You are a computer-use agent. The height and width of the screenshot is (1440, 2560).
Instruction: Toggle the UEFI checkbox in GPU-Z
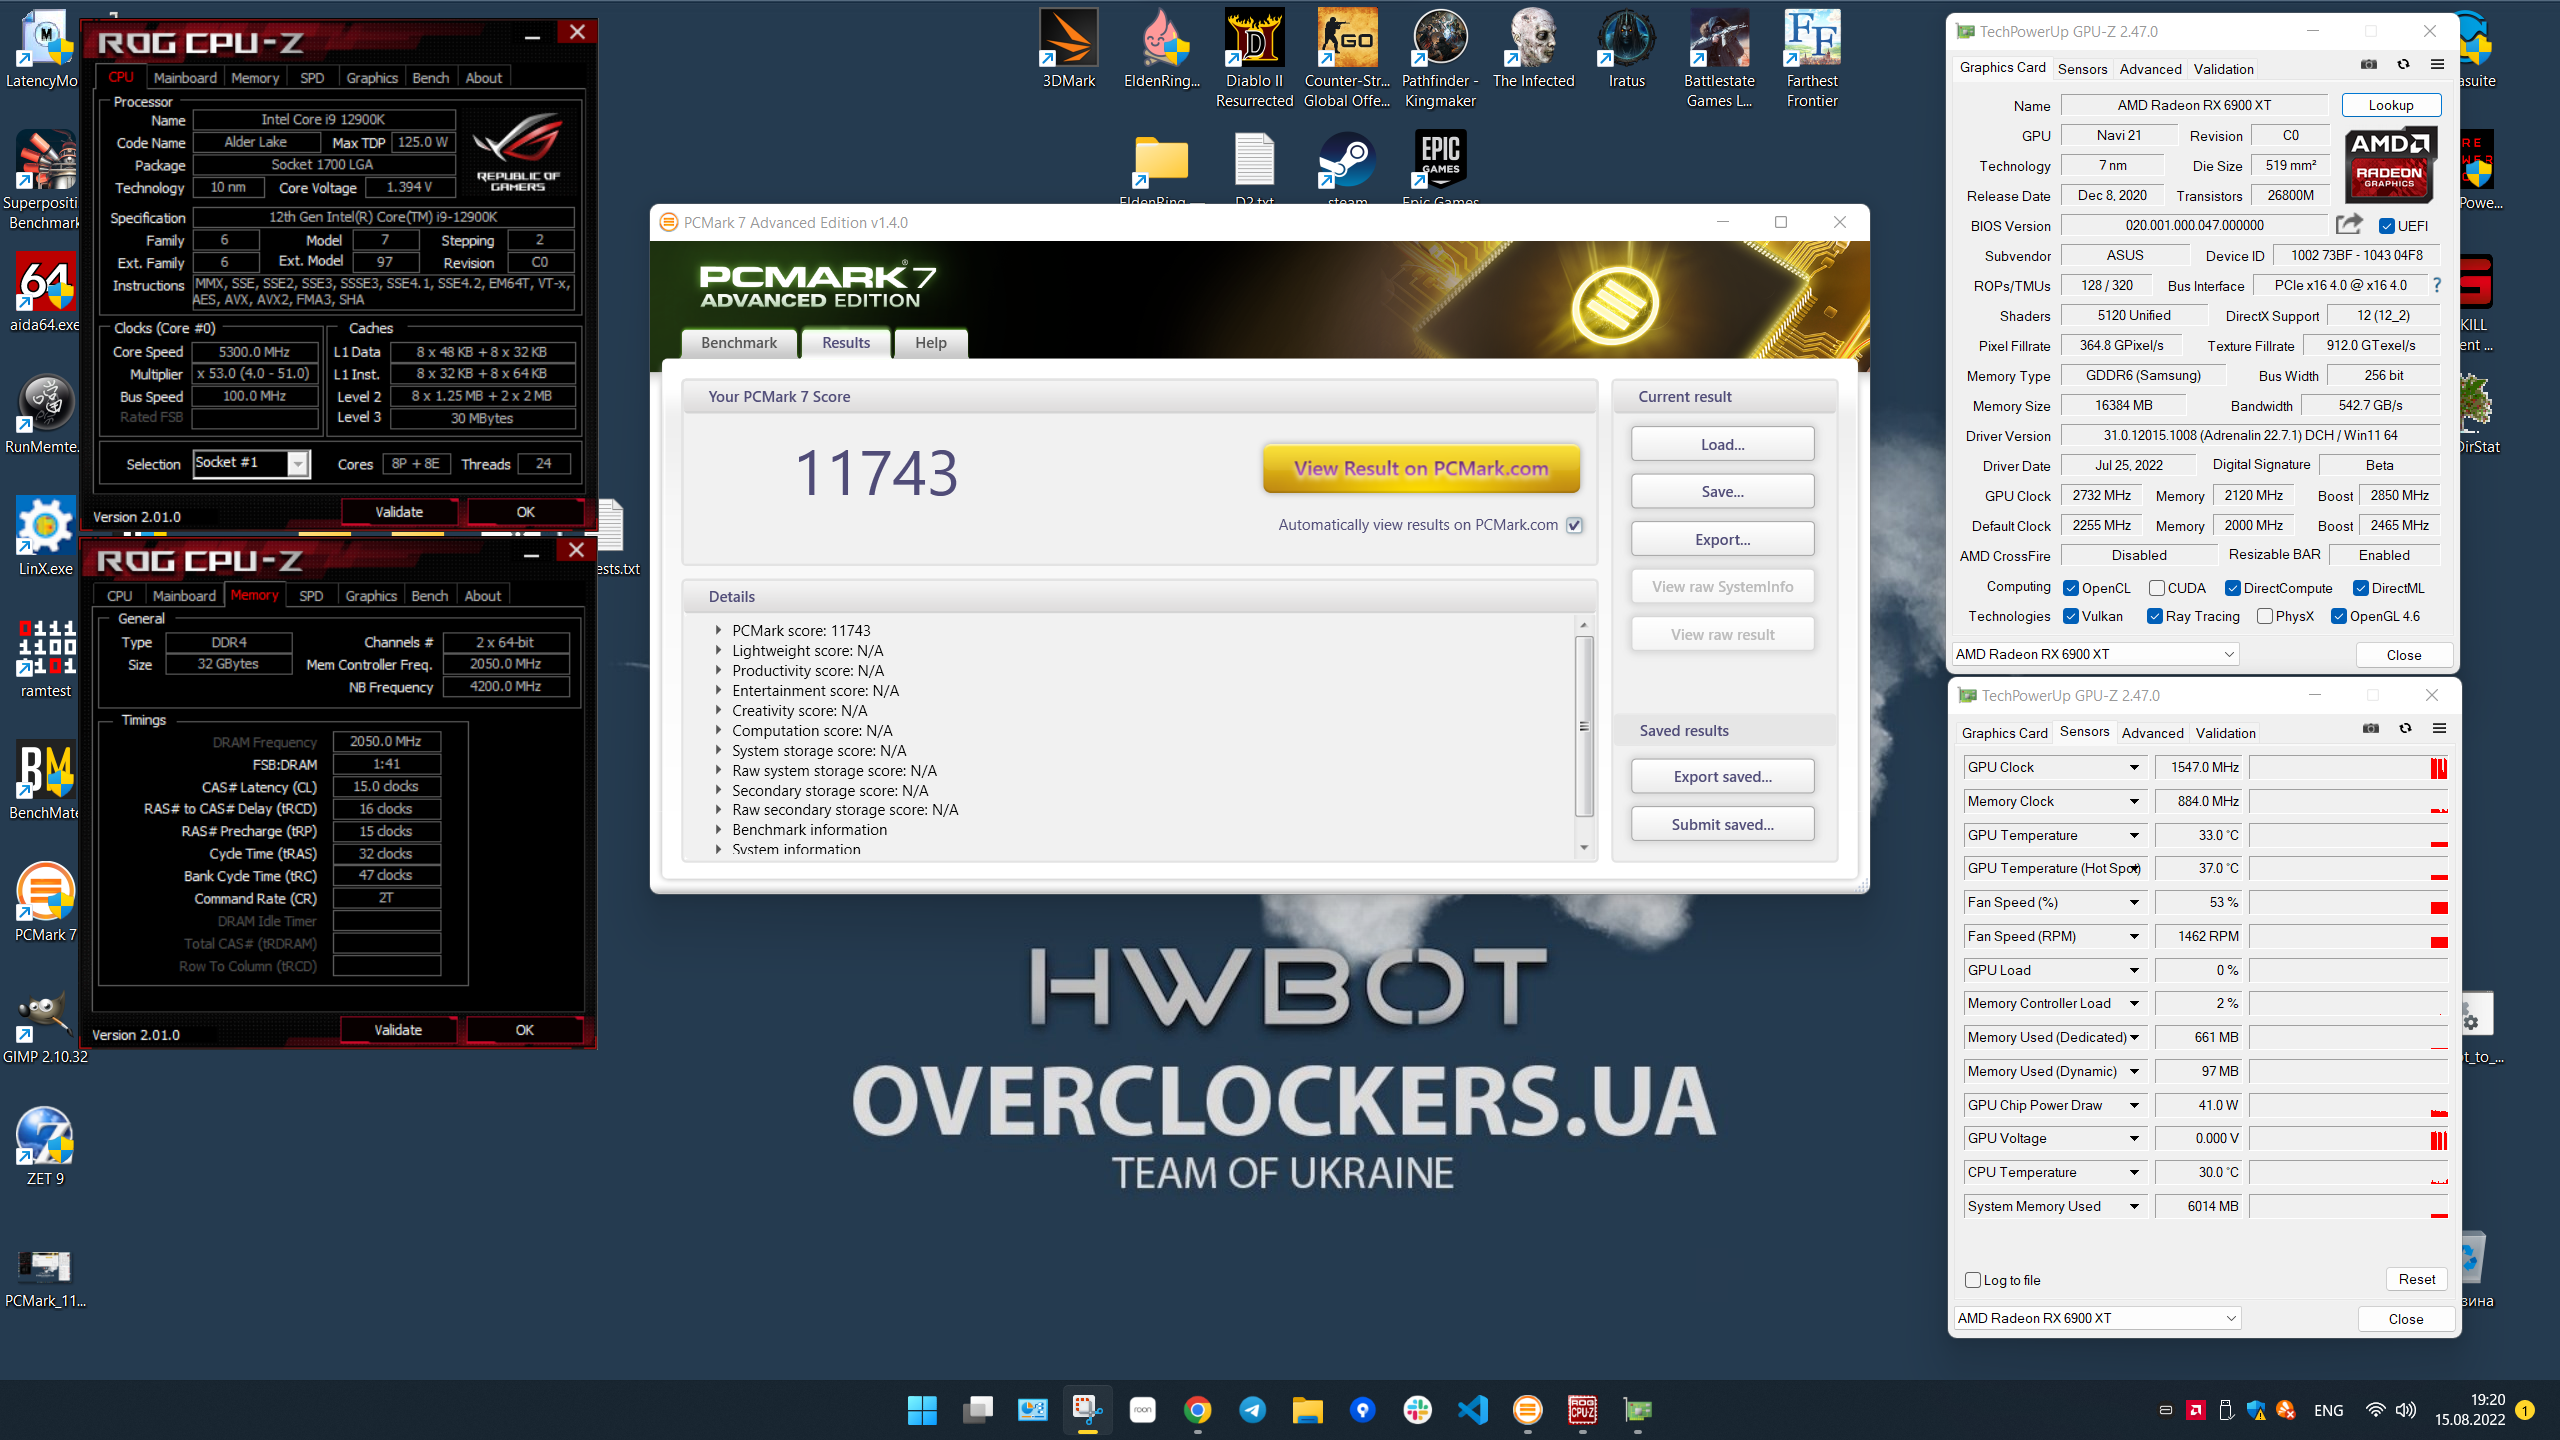pyautogui.click(x=2386, y=226)
